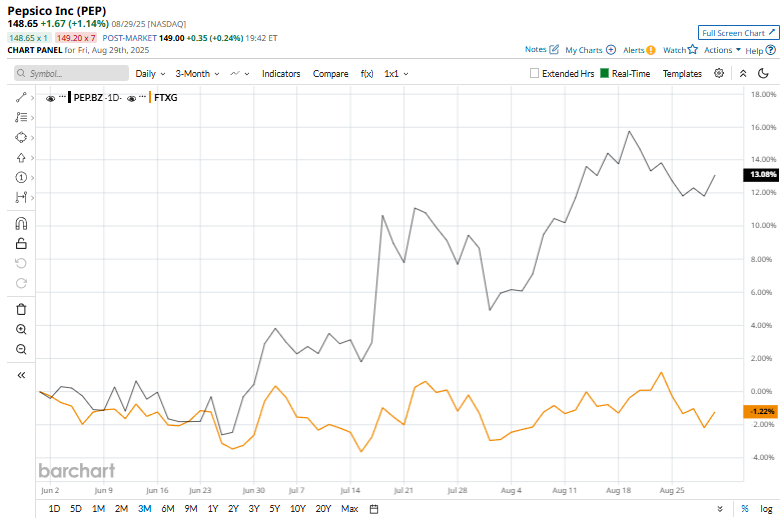Toggle log scale

pyautogui.click(x=766, y=509)
